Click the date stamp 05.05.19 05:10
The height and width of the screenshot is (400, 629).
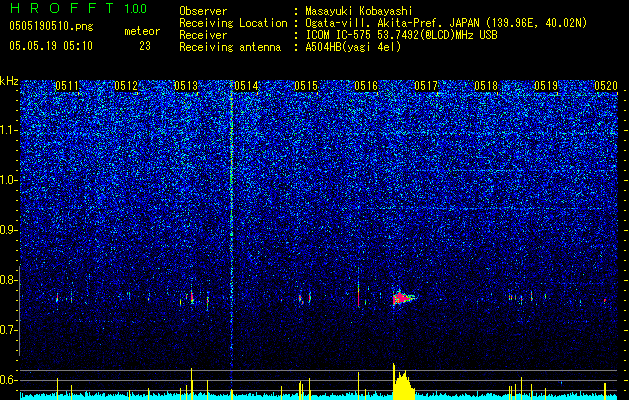click(51, 46)
